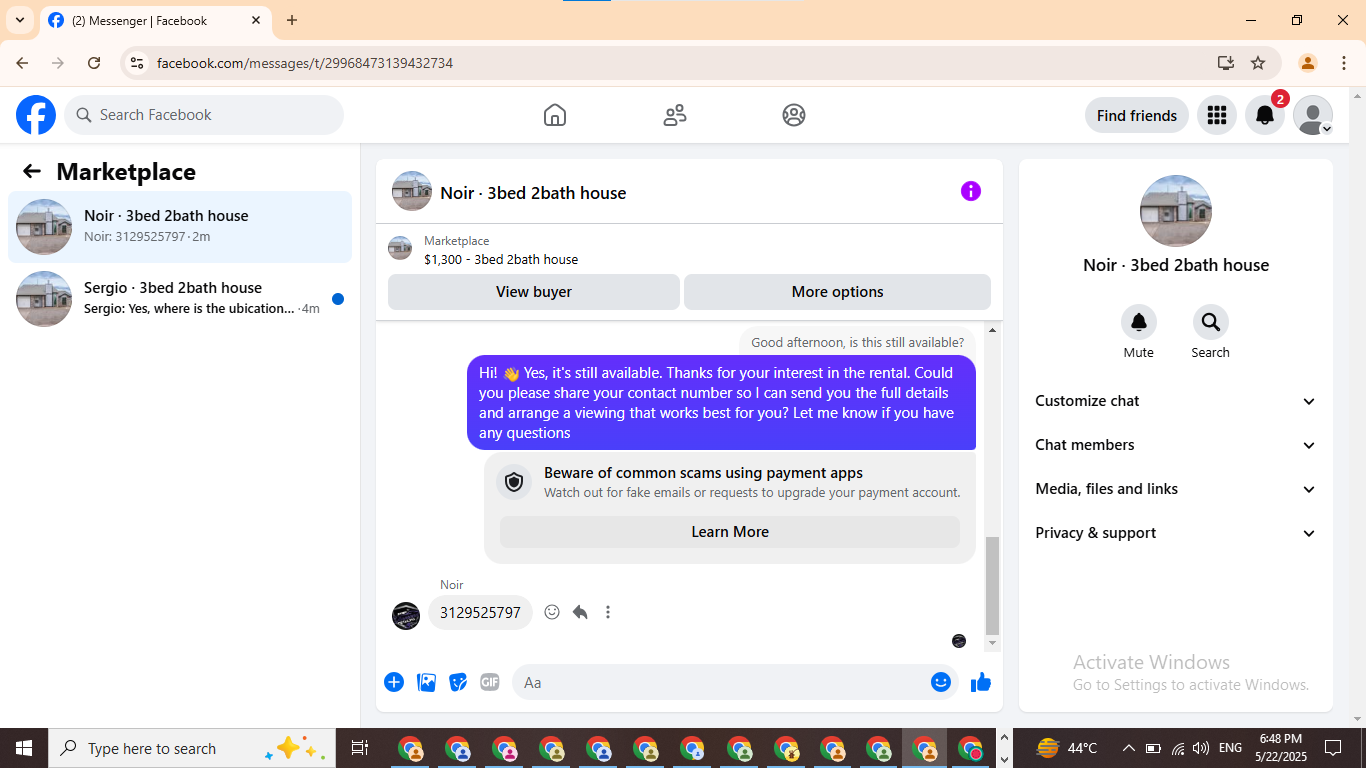Click the More options button
The height and width of the screenshot is (768, 1366).
(x=837, y=292)
